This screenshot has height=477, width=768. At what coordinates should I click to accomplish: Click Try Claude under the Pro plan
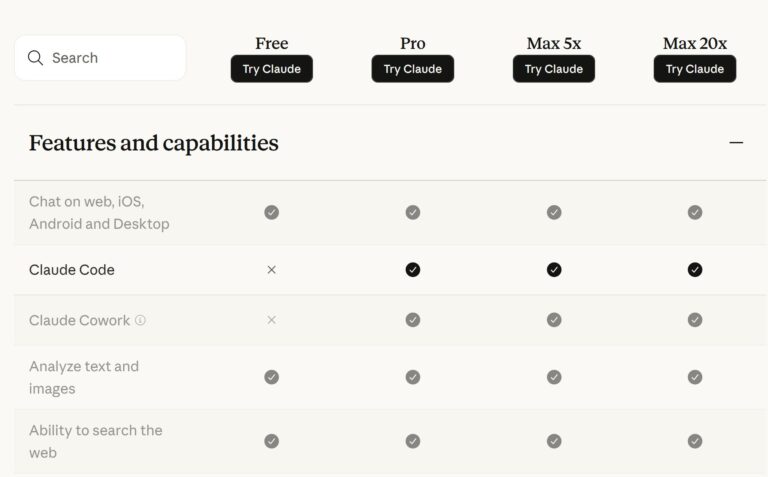click(x=413, y=69)
